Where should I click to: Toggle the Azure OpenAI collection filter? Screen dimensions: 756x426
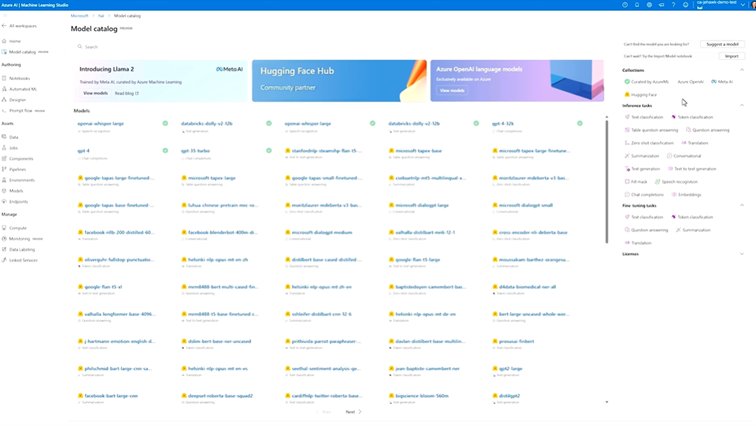(690, 82)
